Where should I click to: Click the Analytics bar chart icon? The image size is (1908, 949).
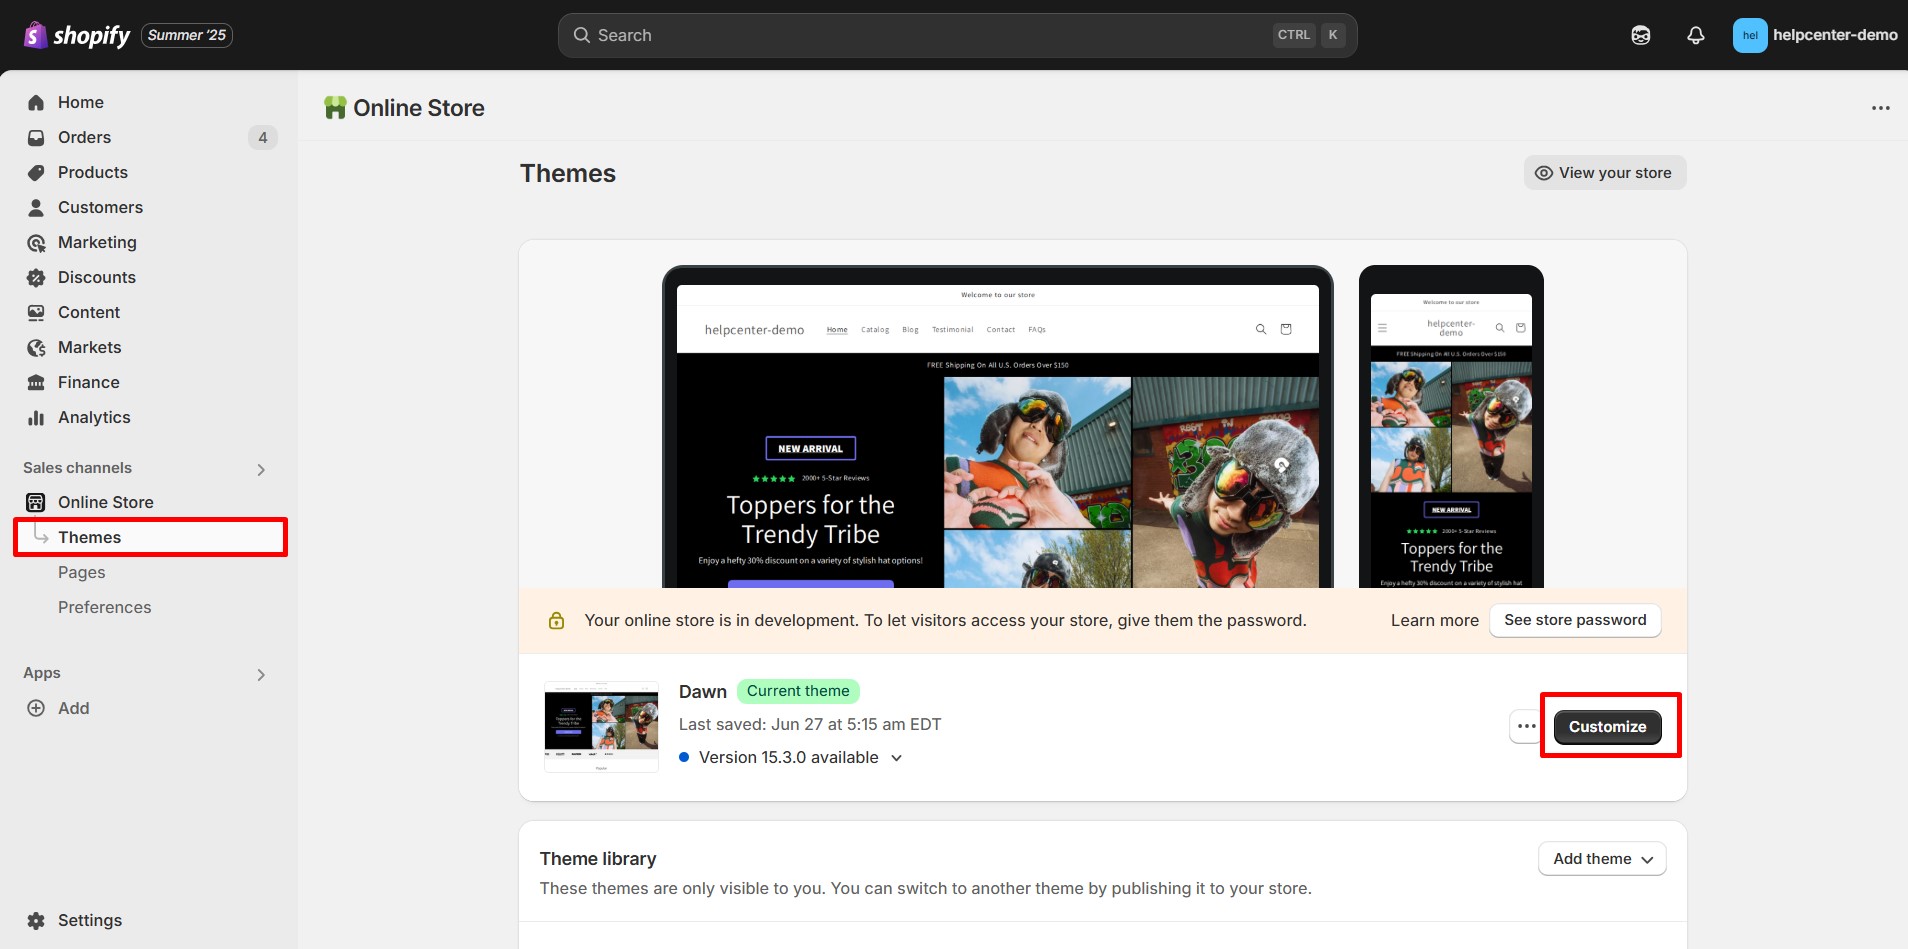[36, 417]
